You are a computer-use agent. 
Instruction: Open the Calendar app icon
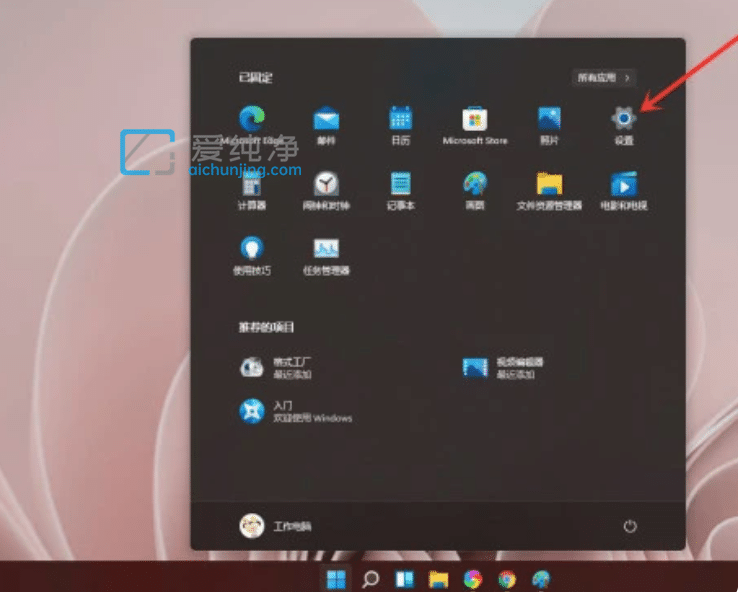[x=401, y=118]
